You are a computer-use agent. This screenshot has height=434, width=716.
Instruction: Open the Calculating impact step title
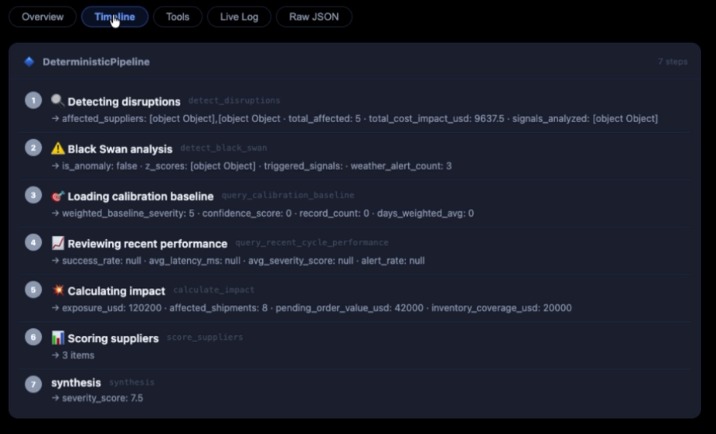116,291
